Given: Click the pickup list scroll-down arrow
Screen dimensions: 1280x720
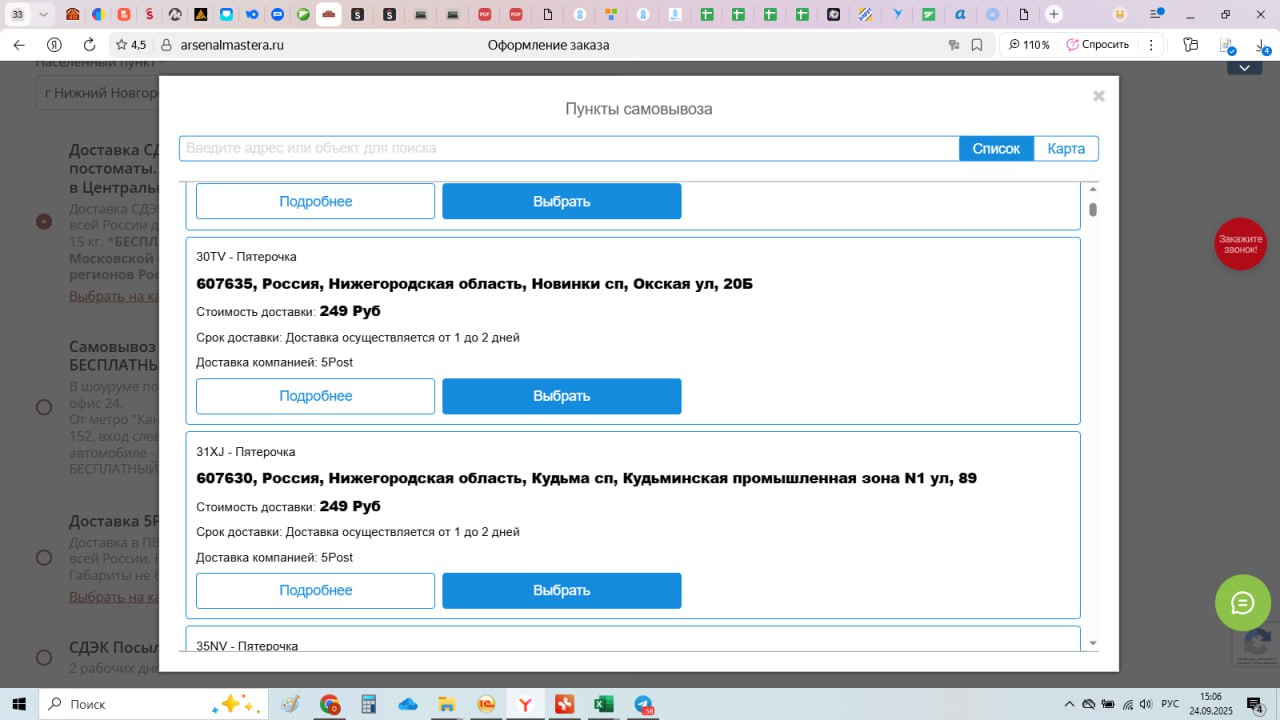Looking at the screenshot, I should tap(1092, 643).
